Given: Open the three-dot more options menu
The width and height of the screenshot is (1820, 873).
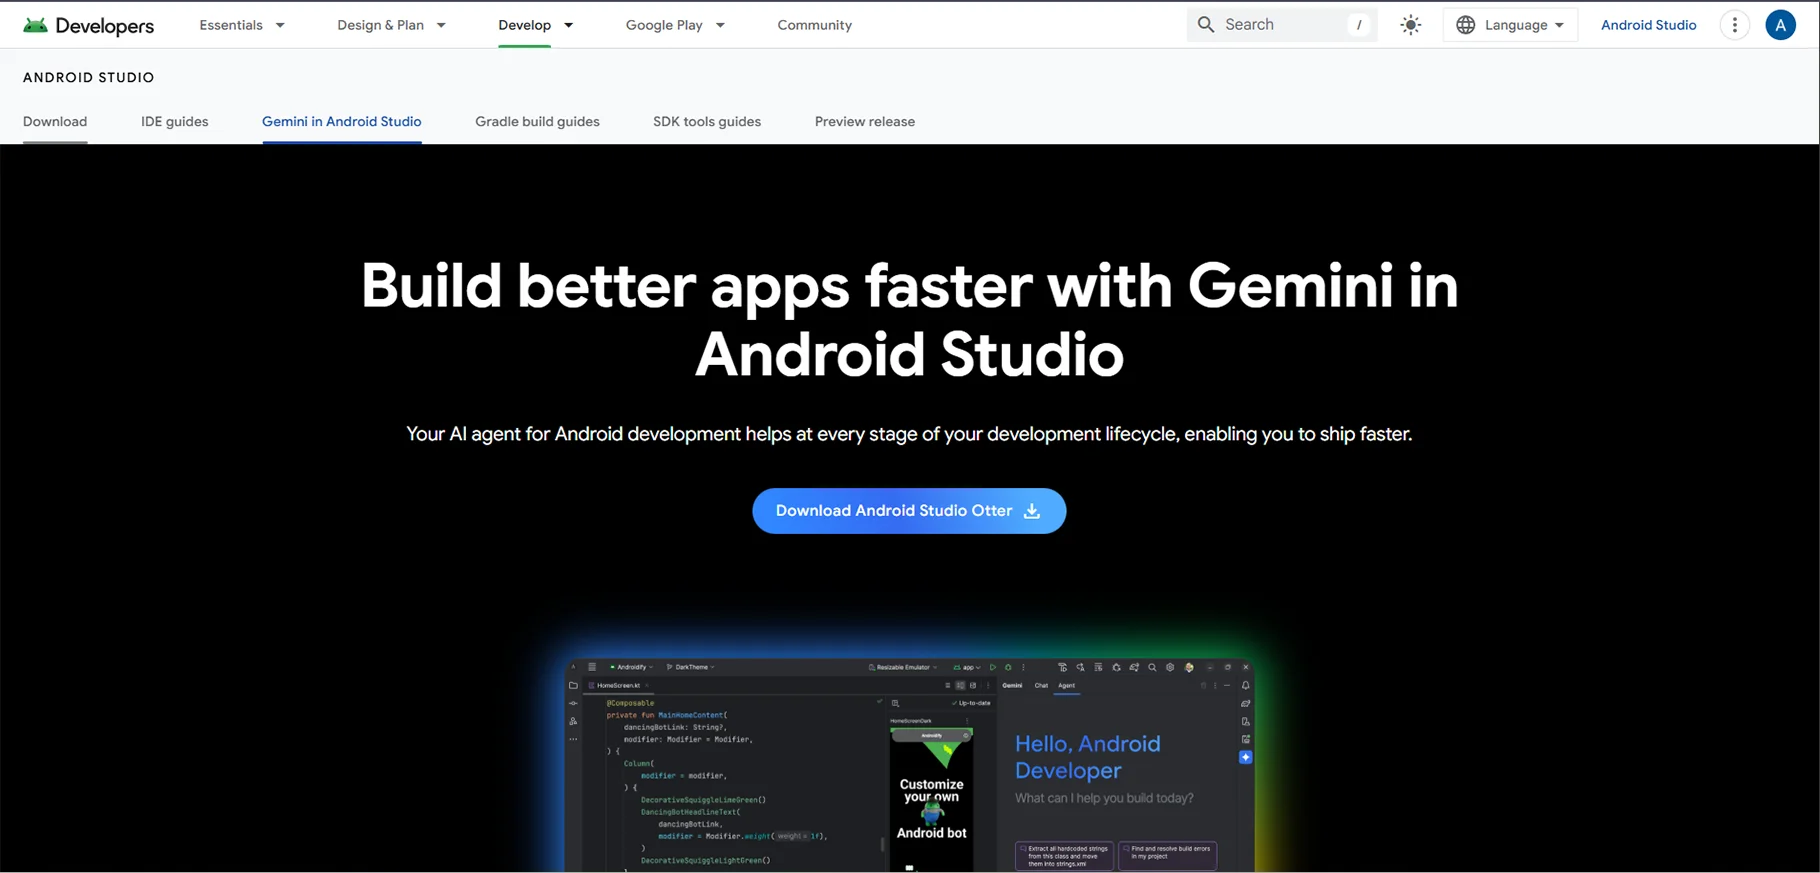Looking at the screenshot, I should (1735, 25).
